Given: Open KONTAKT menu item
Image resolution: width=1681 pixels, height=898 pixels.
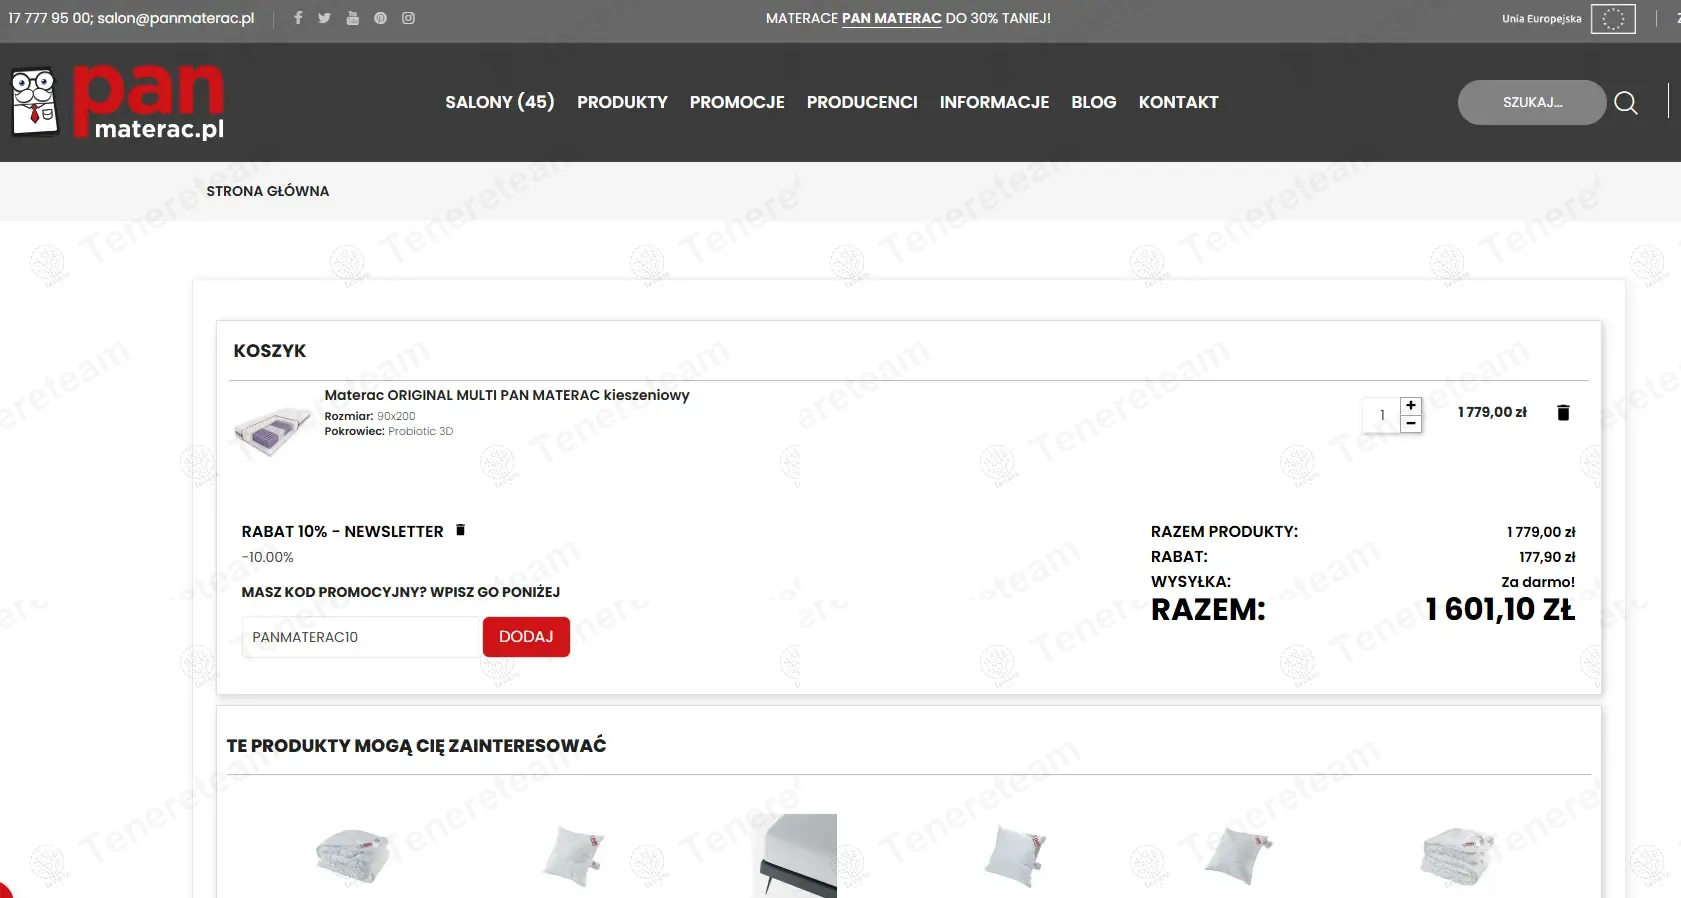Looking at the screenshot, I should point(1178,102).
